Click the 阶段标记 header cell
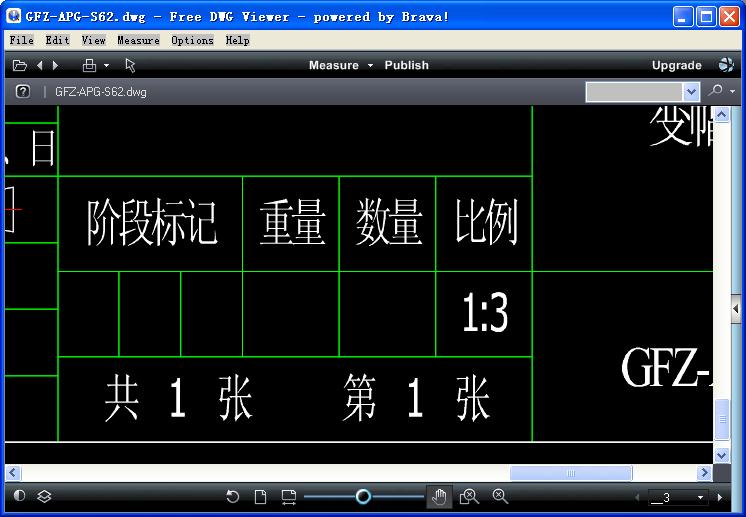 pos(151,223)
